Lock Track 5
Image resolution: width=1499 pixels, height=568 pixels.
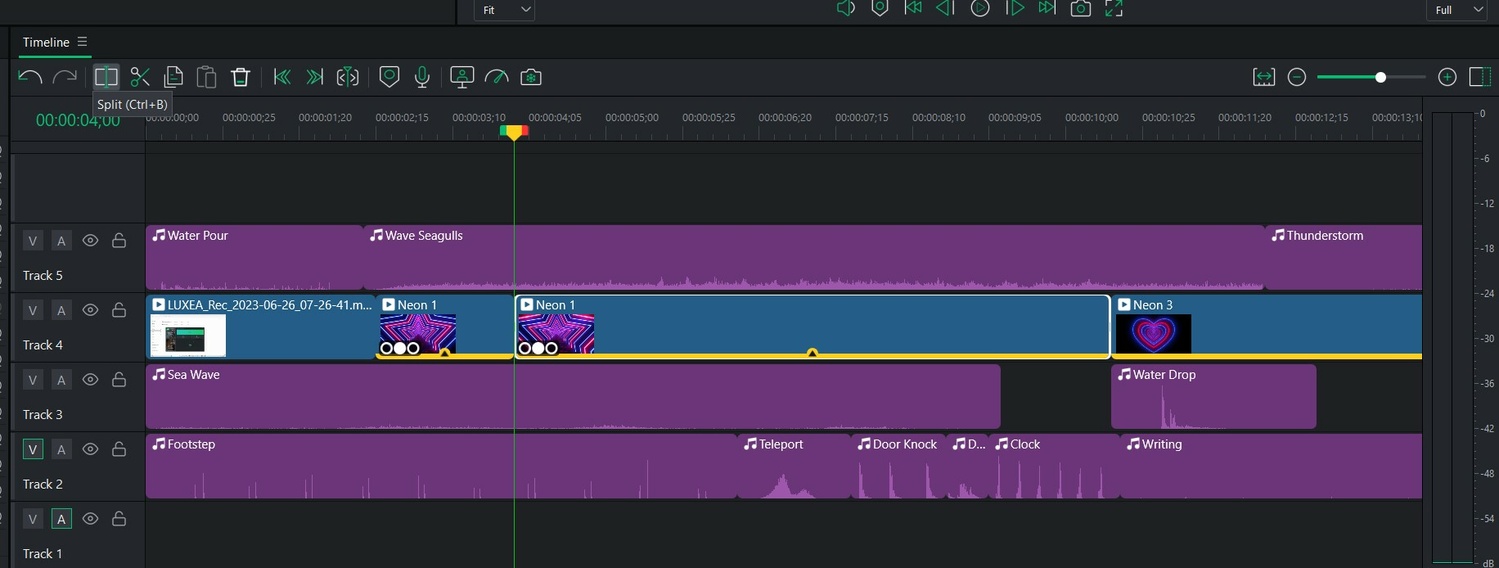click(119, 240)
